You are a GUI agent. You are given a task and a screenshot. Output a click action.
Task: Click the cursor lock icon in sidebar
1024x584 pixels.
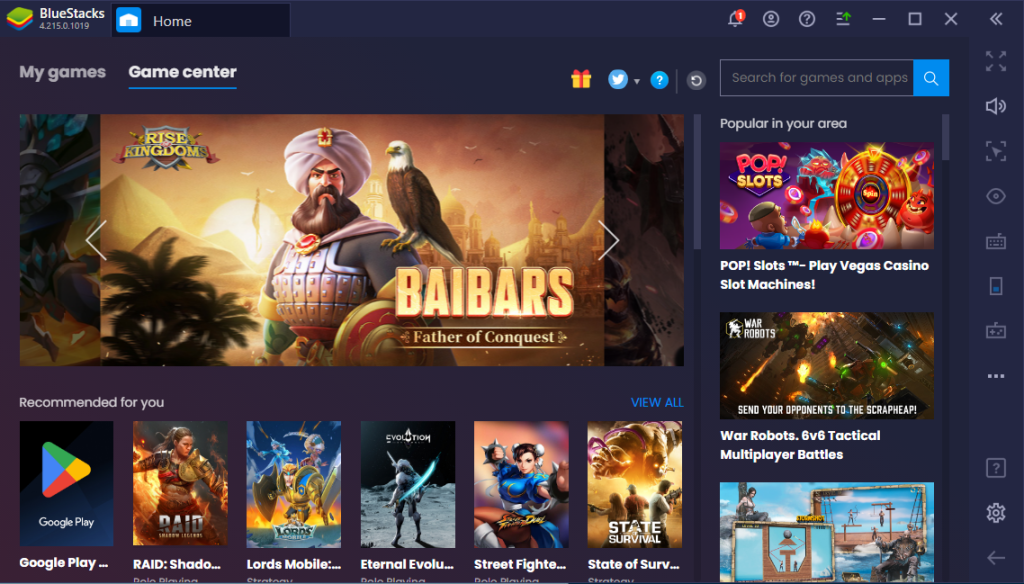click(996, 152)
